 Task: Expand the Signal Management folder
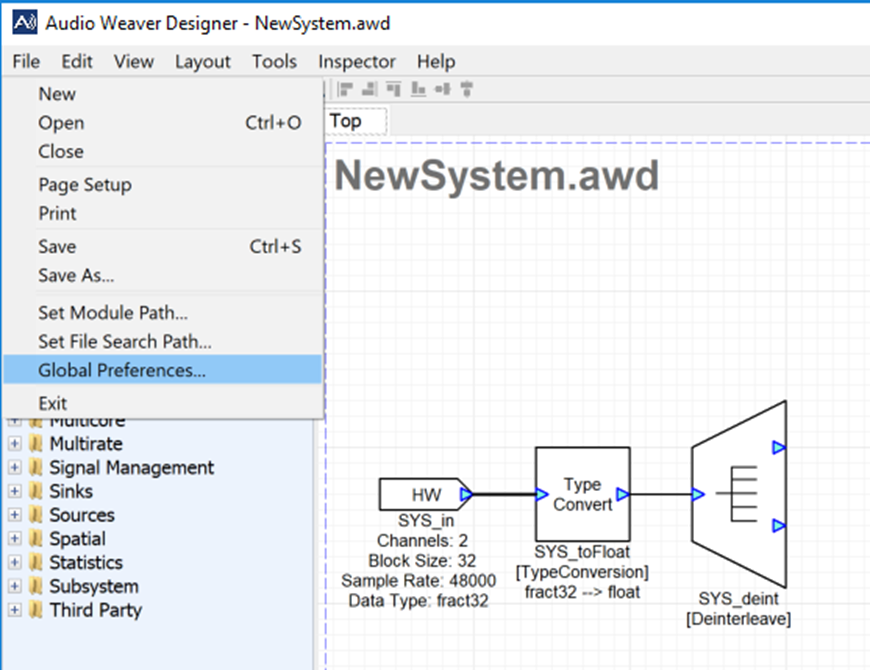[x=14, y=468]
